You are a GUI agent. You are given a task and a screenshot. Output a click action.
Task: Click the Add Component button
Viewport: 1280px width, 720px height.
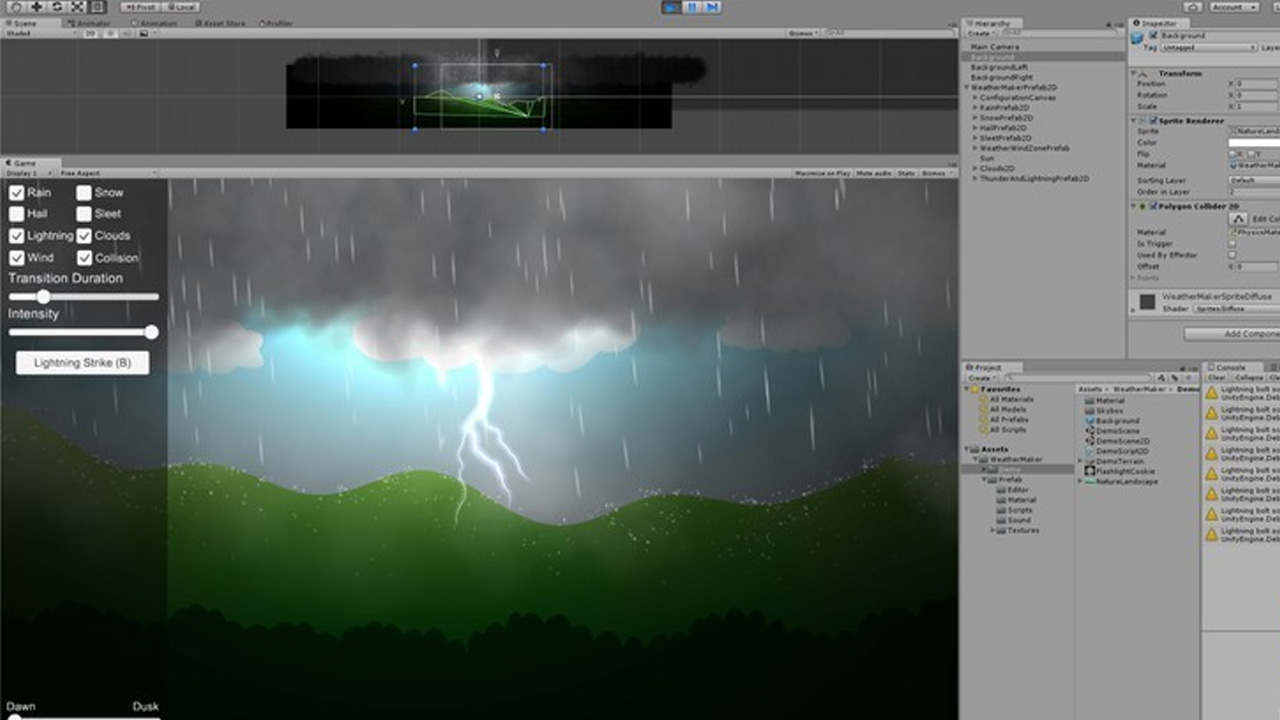pos(1232,333)
